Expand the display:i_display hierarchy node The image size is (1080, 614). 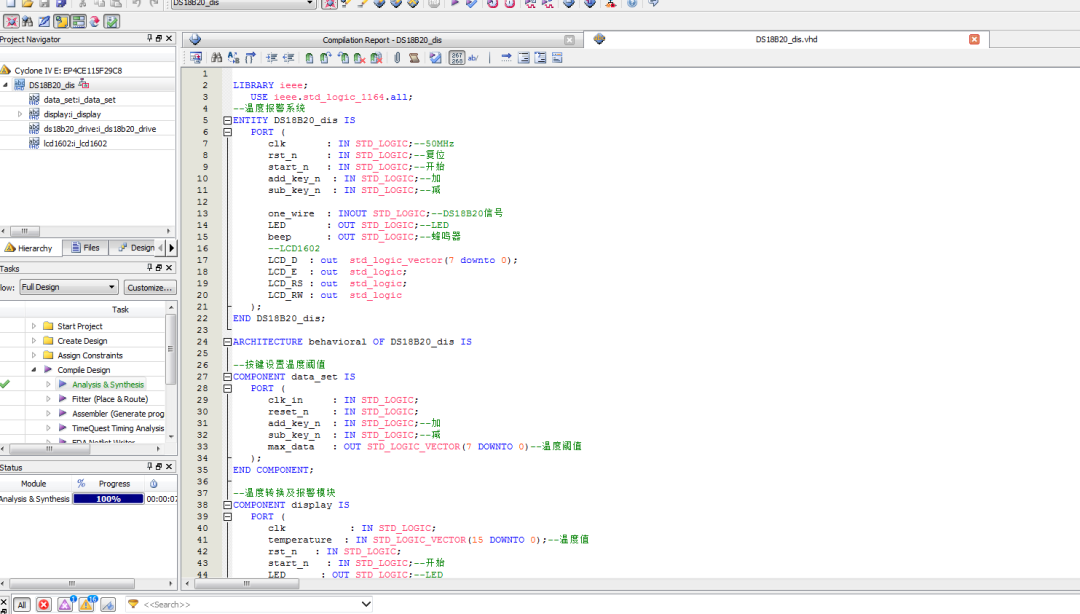[20, 114]
